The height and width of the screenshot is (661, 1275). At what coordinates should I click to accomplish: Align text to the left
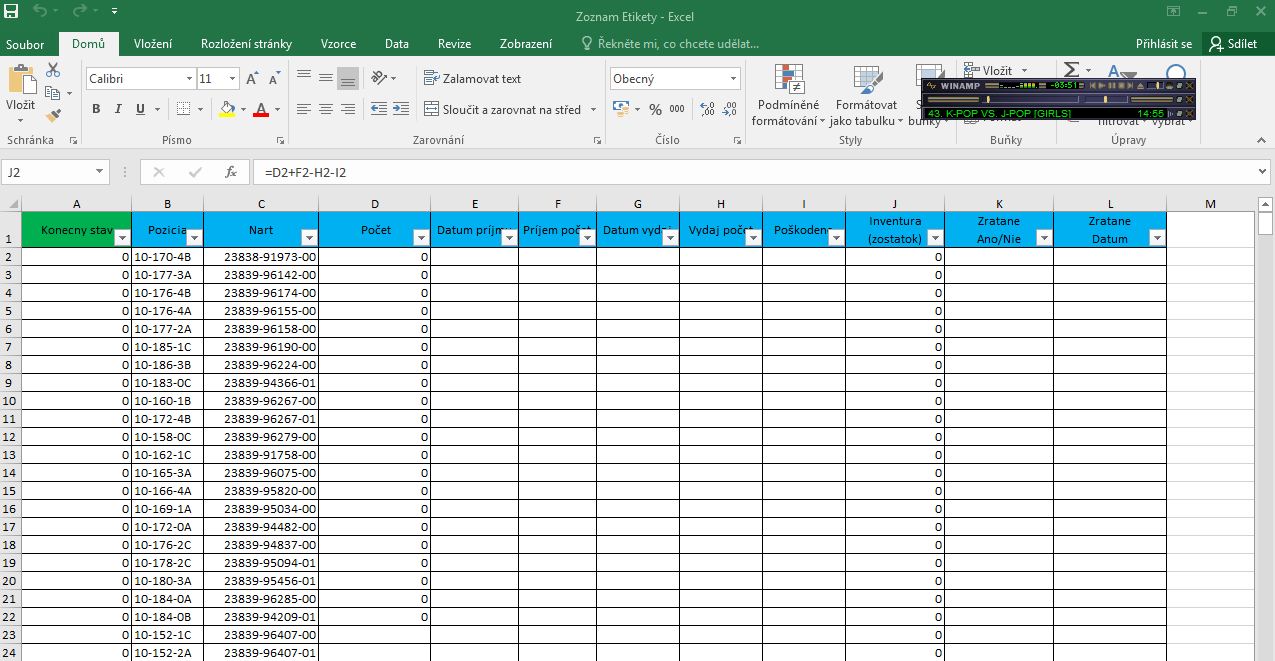point(303,109)
